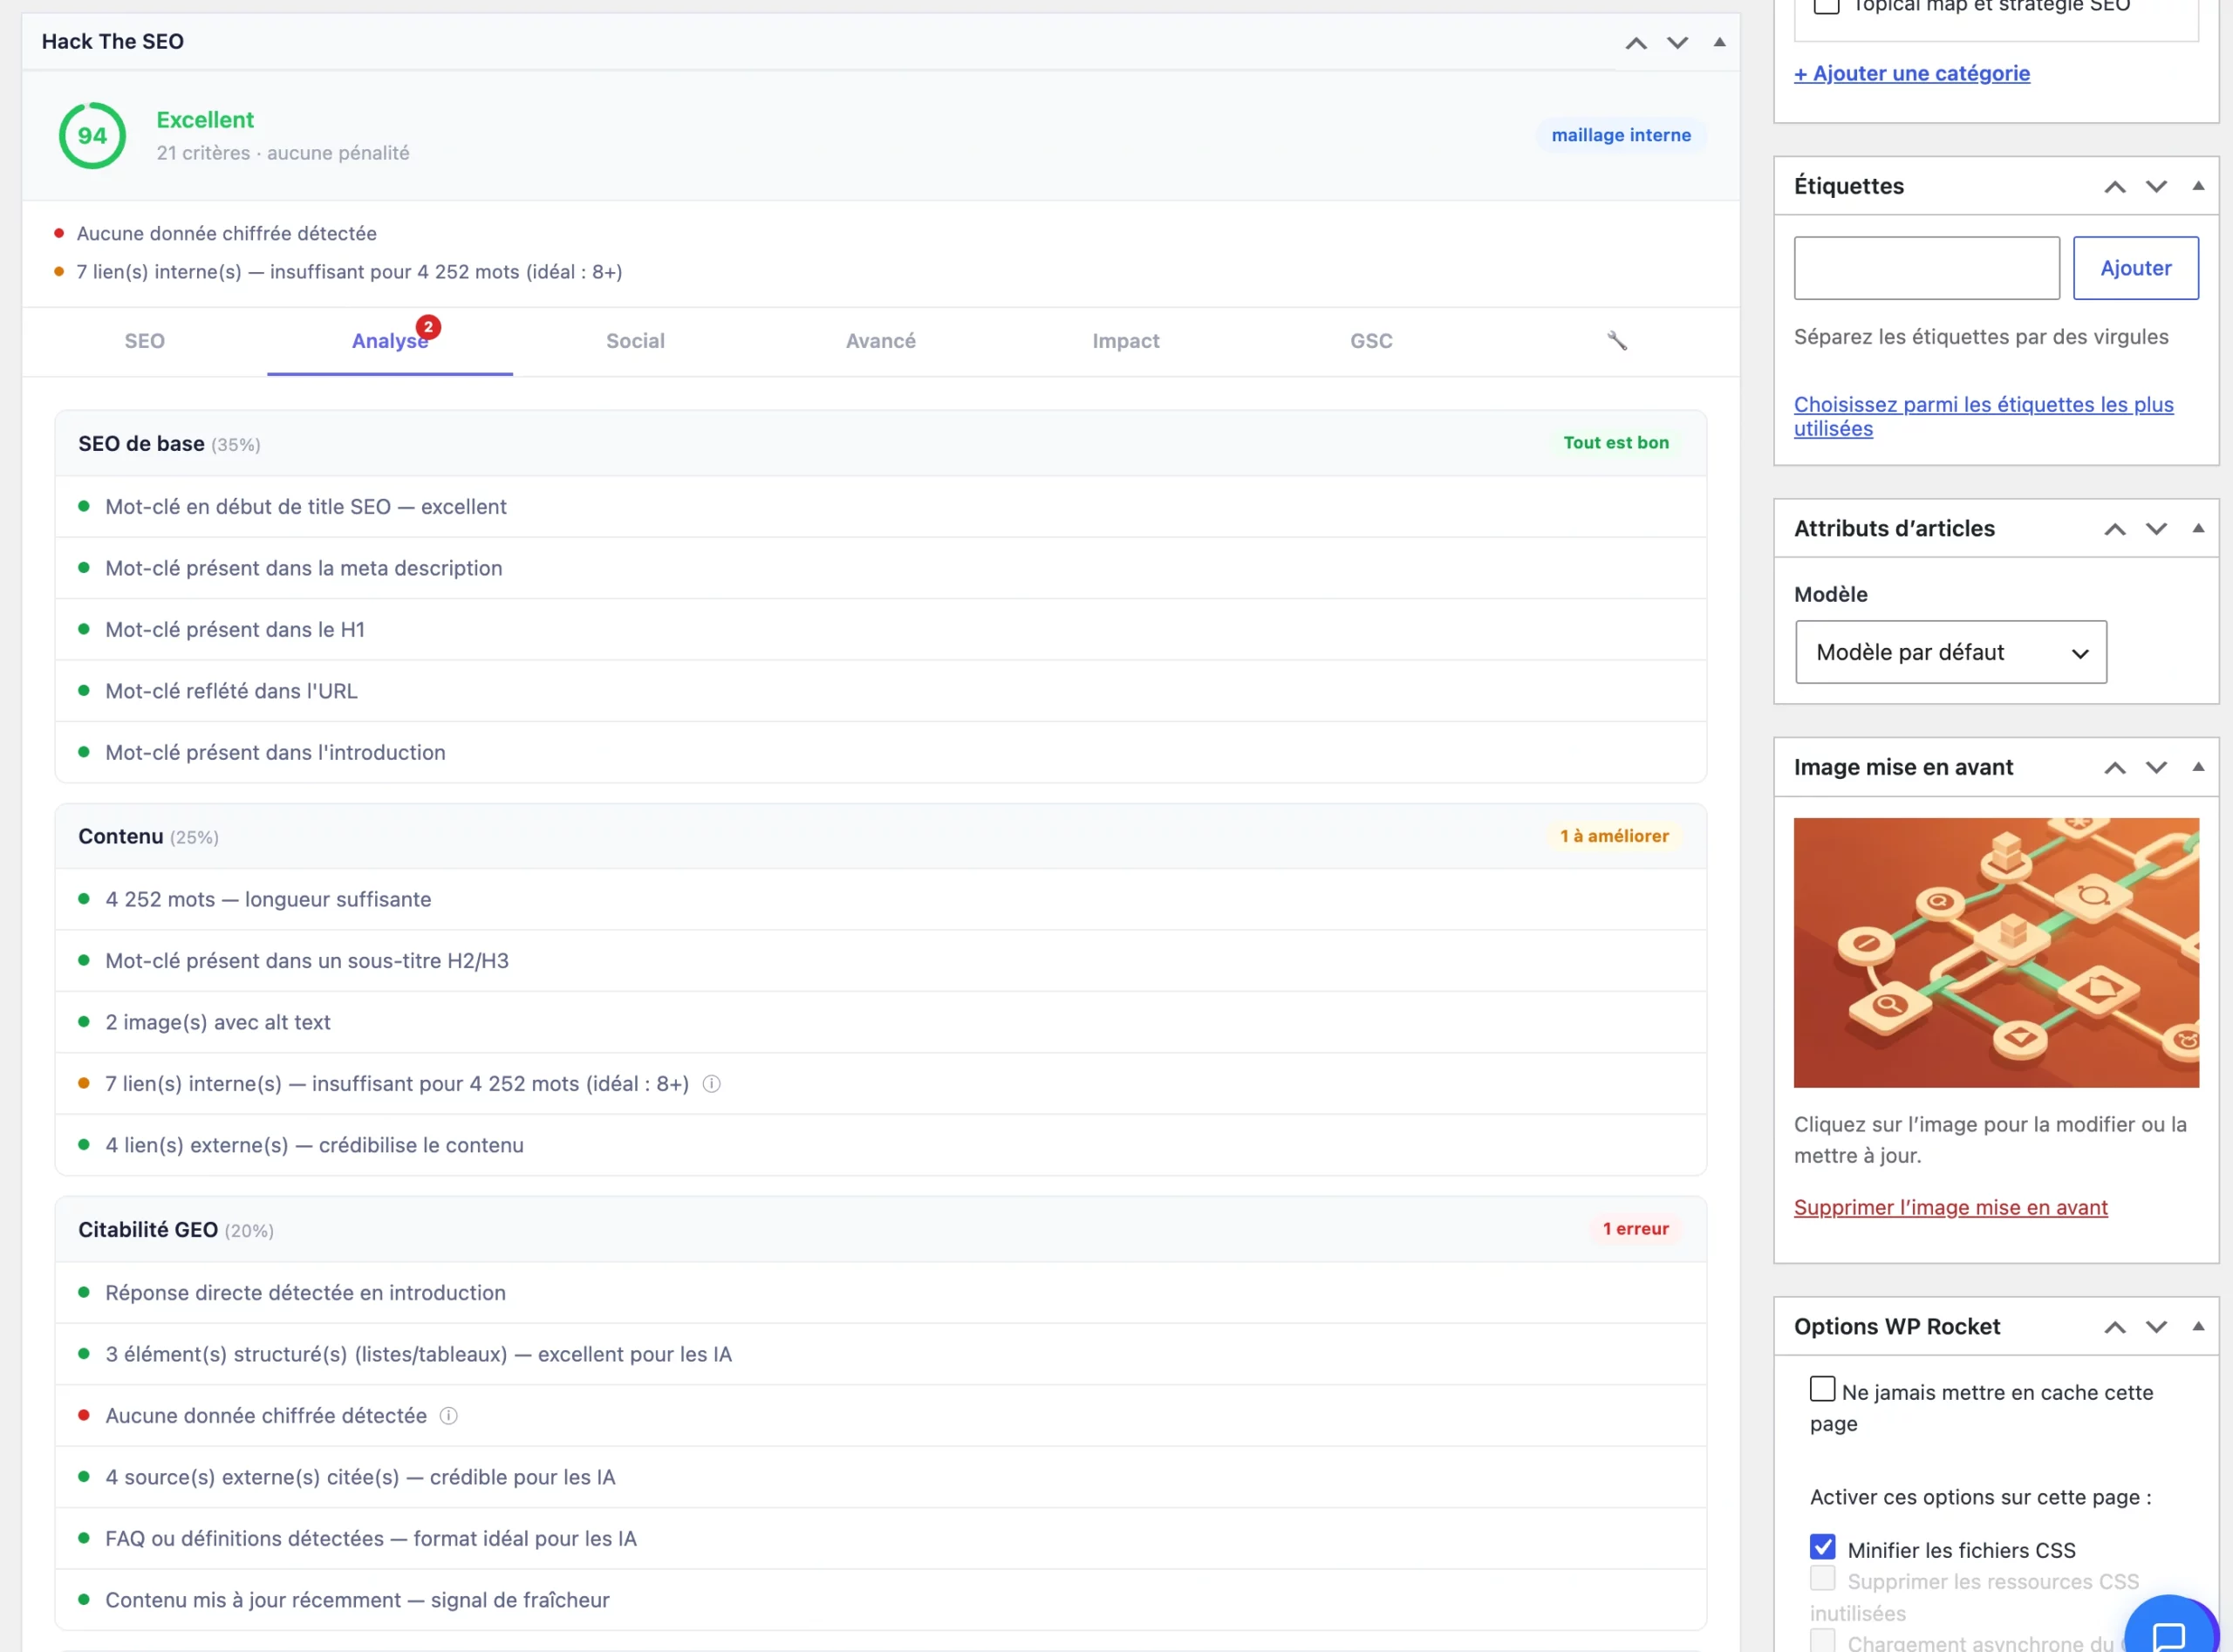Click the SEO de base section header
This screenshot has width=2233, height=1652.
pyautogui.click(x=881, y=444)
